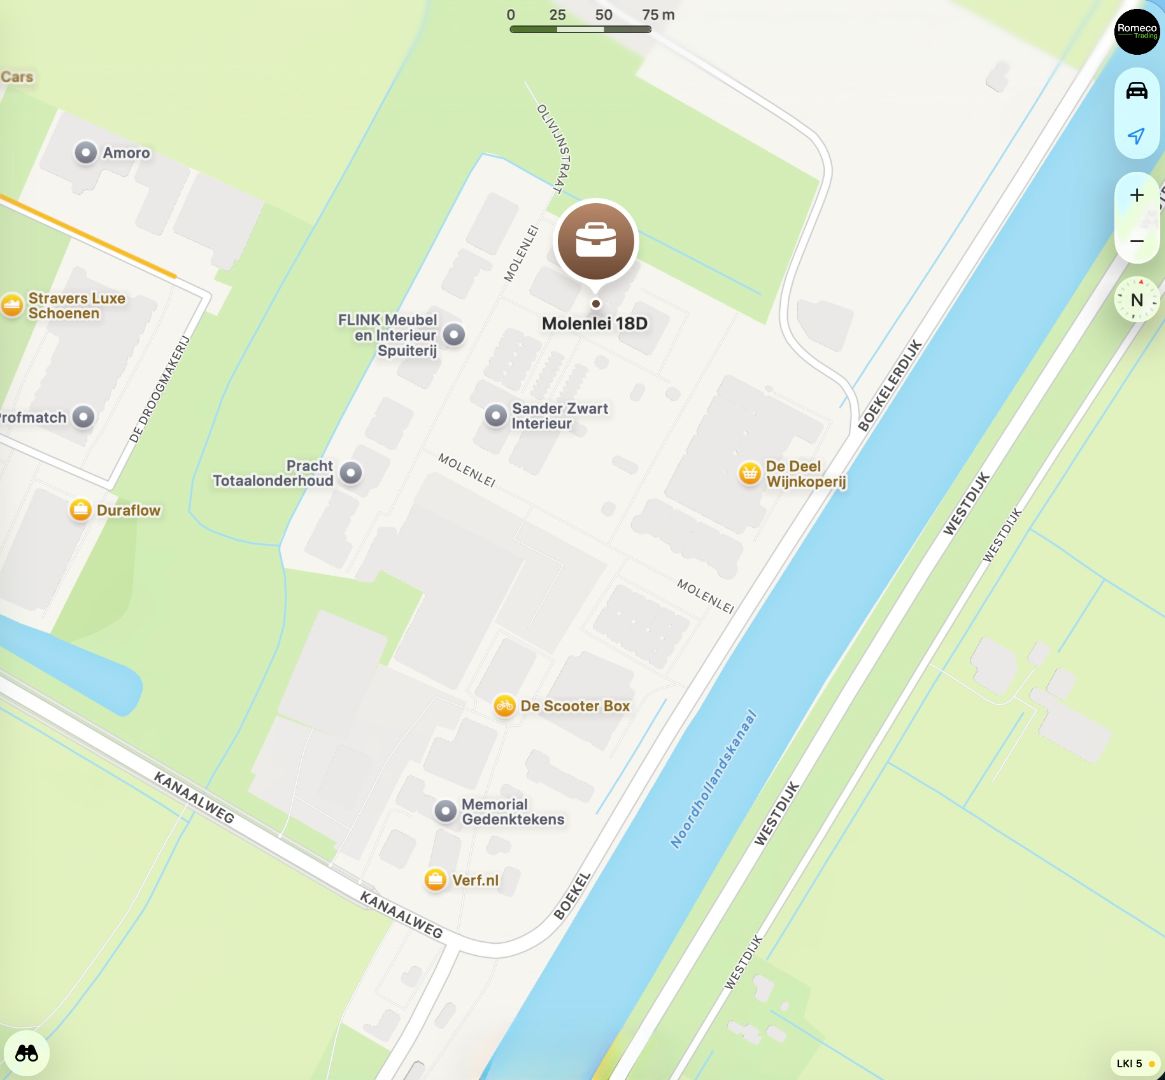Screen dimensions: 1165x1080
Task: Select the Molenlei 18D briefcase pin
Action: pyautogui.click(x=596, y=242)
